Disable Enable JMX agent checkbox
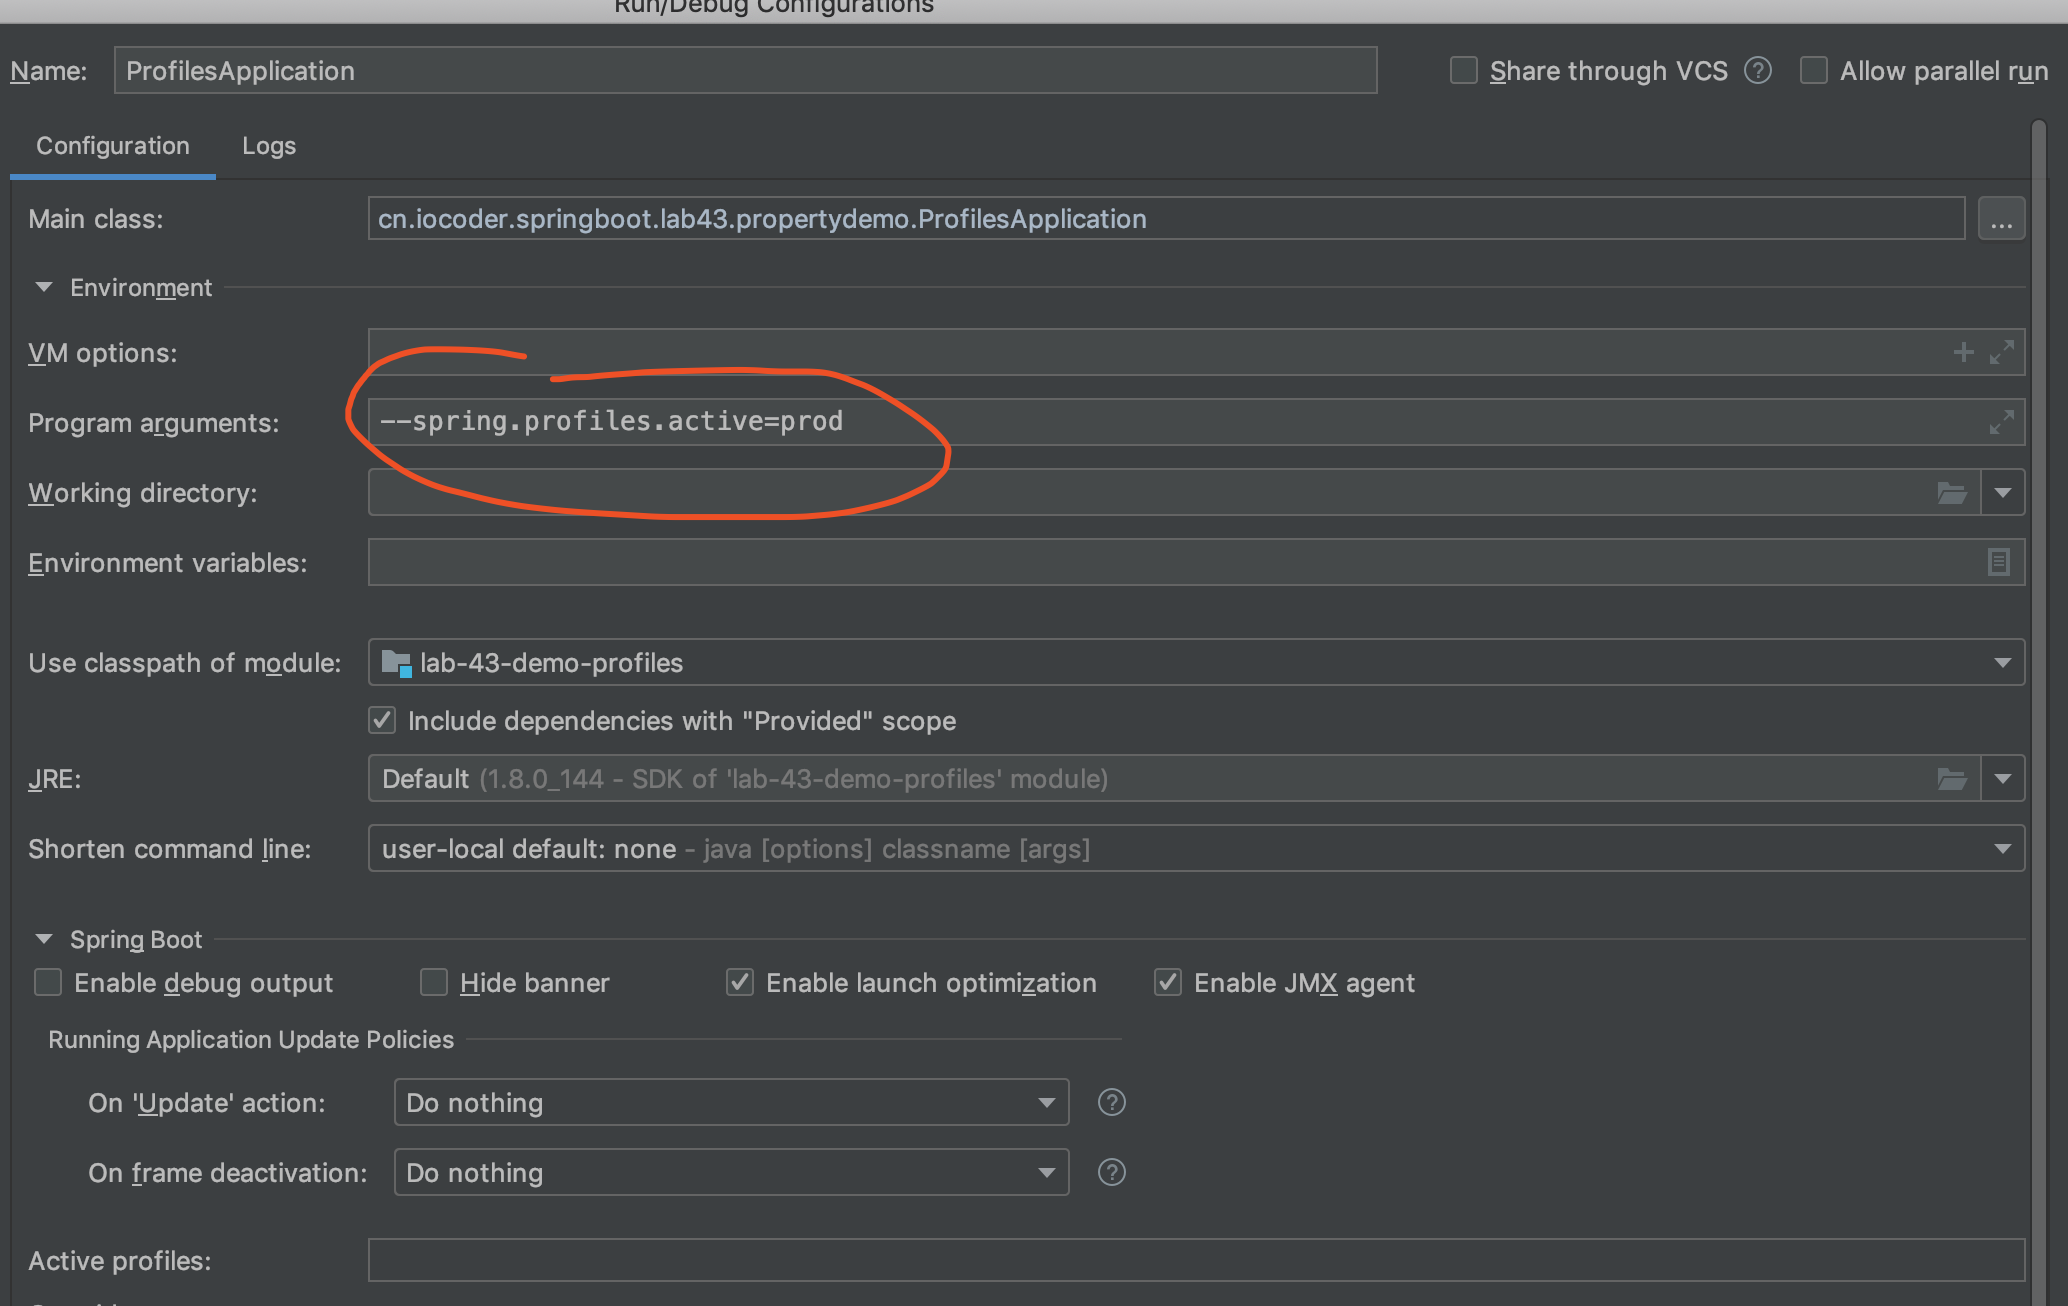This screenshot has height=1306, width=2068. [1167, 983]
